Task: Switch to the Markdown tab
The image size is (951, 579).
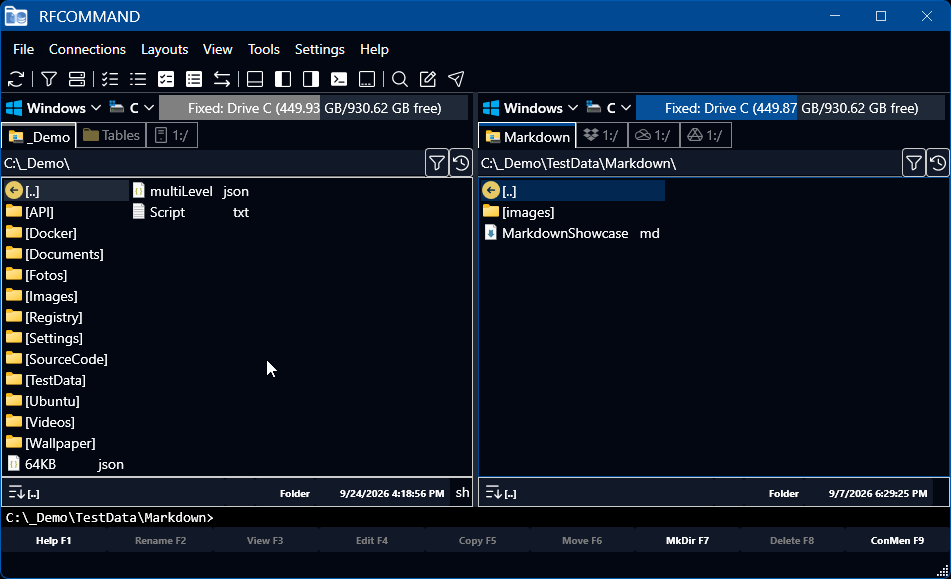Action: (527, 136)
